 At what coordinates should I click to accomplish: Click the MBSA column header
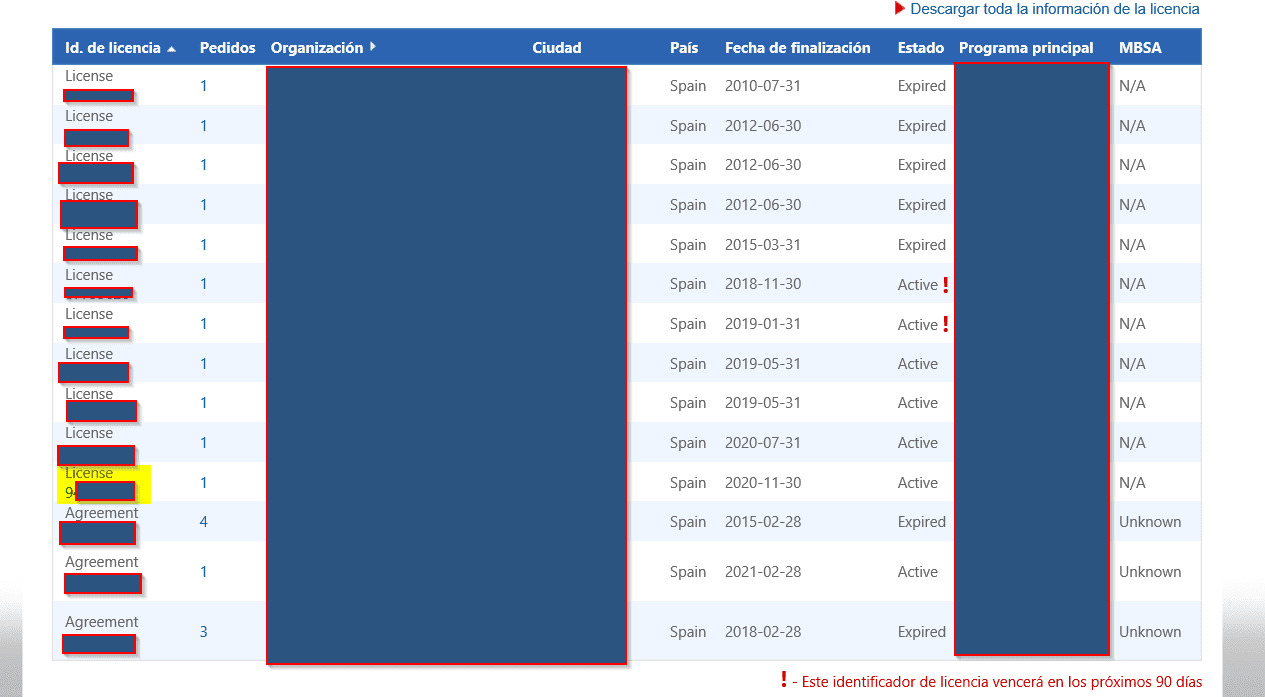[x=1140, y=48]
